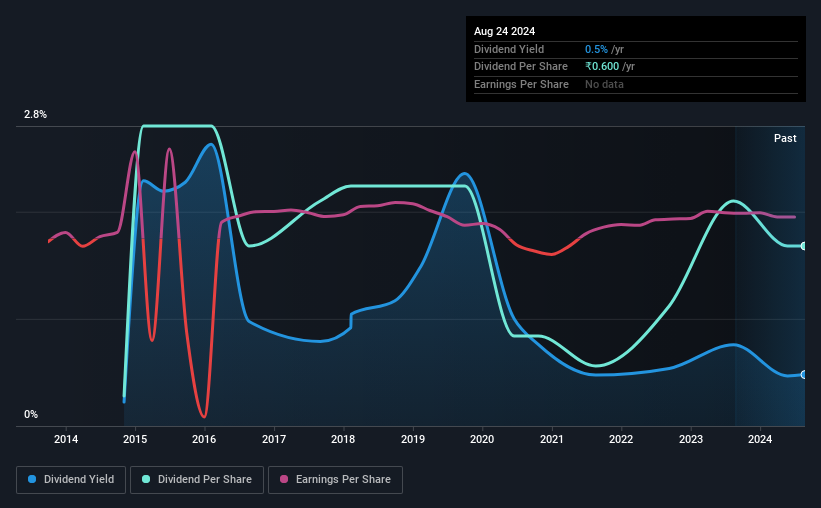This screenshot has height=508, width=821.
Task: Click the 2016 x-axis label
Action: pyautogui.click(x=204, y=439)
